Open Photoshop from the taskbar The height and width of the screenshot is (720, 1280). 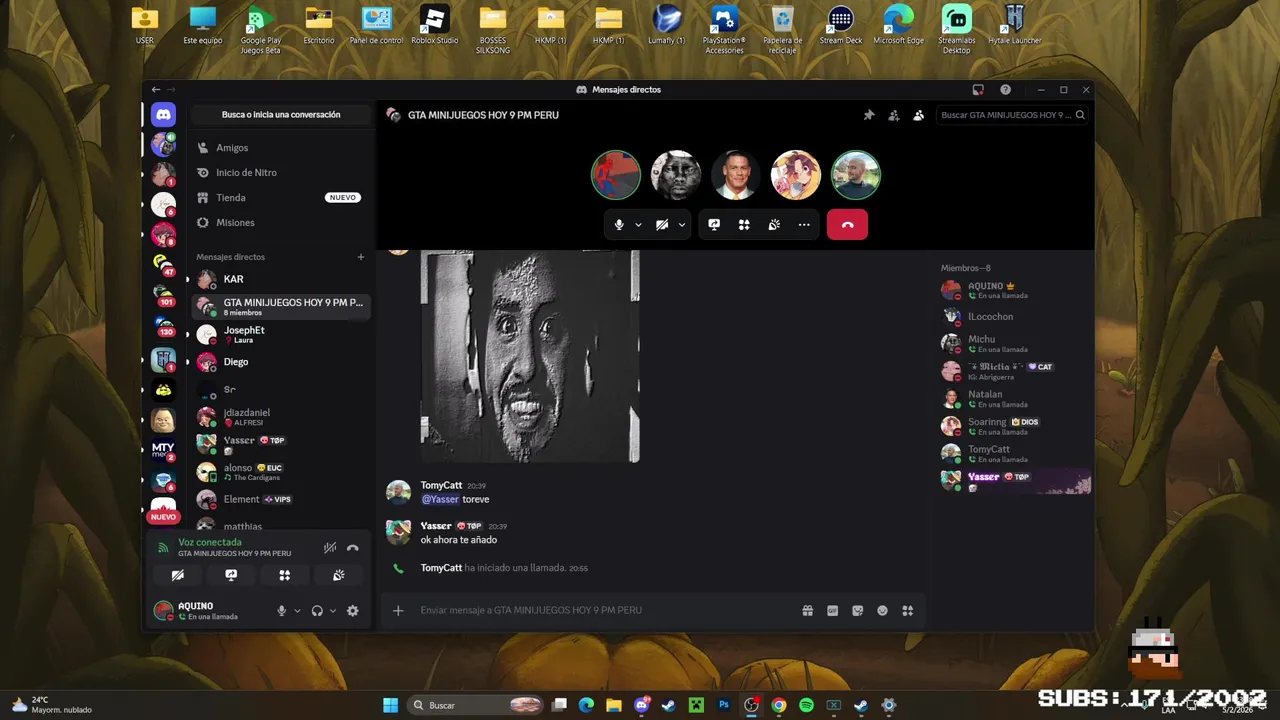point(724,705)
